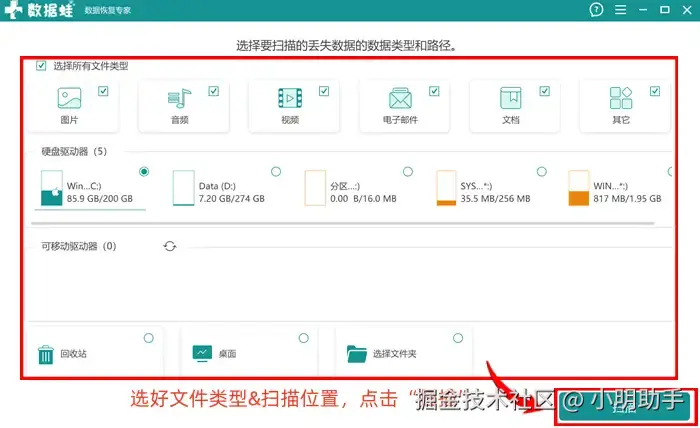
Task: Click the 图片 pictures type icon
Action: [69, 98]
